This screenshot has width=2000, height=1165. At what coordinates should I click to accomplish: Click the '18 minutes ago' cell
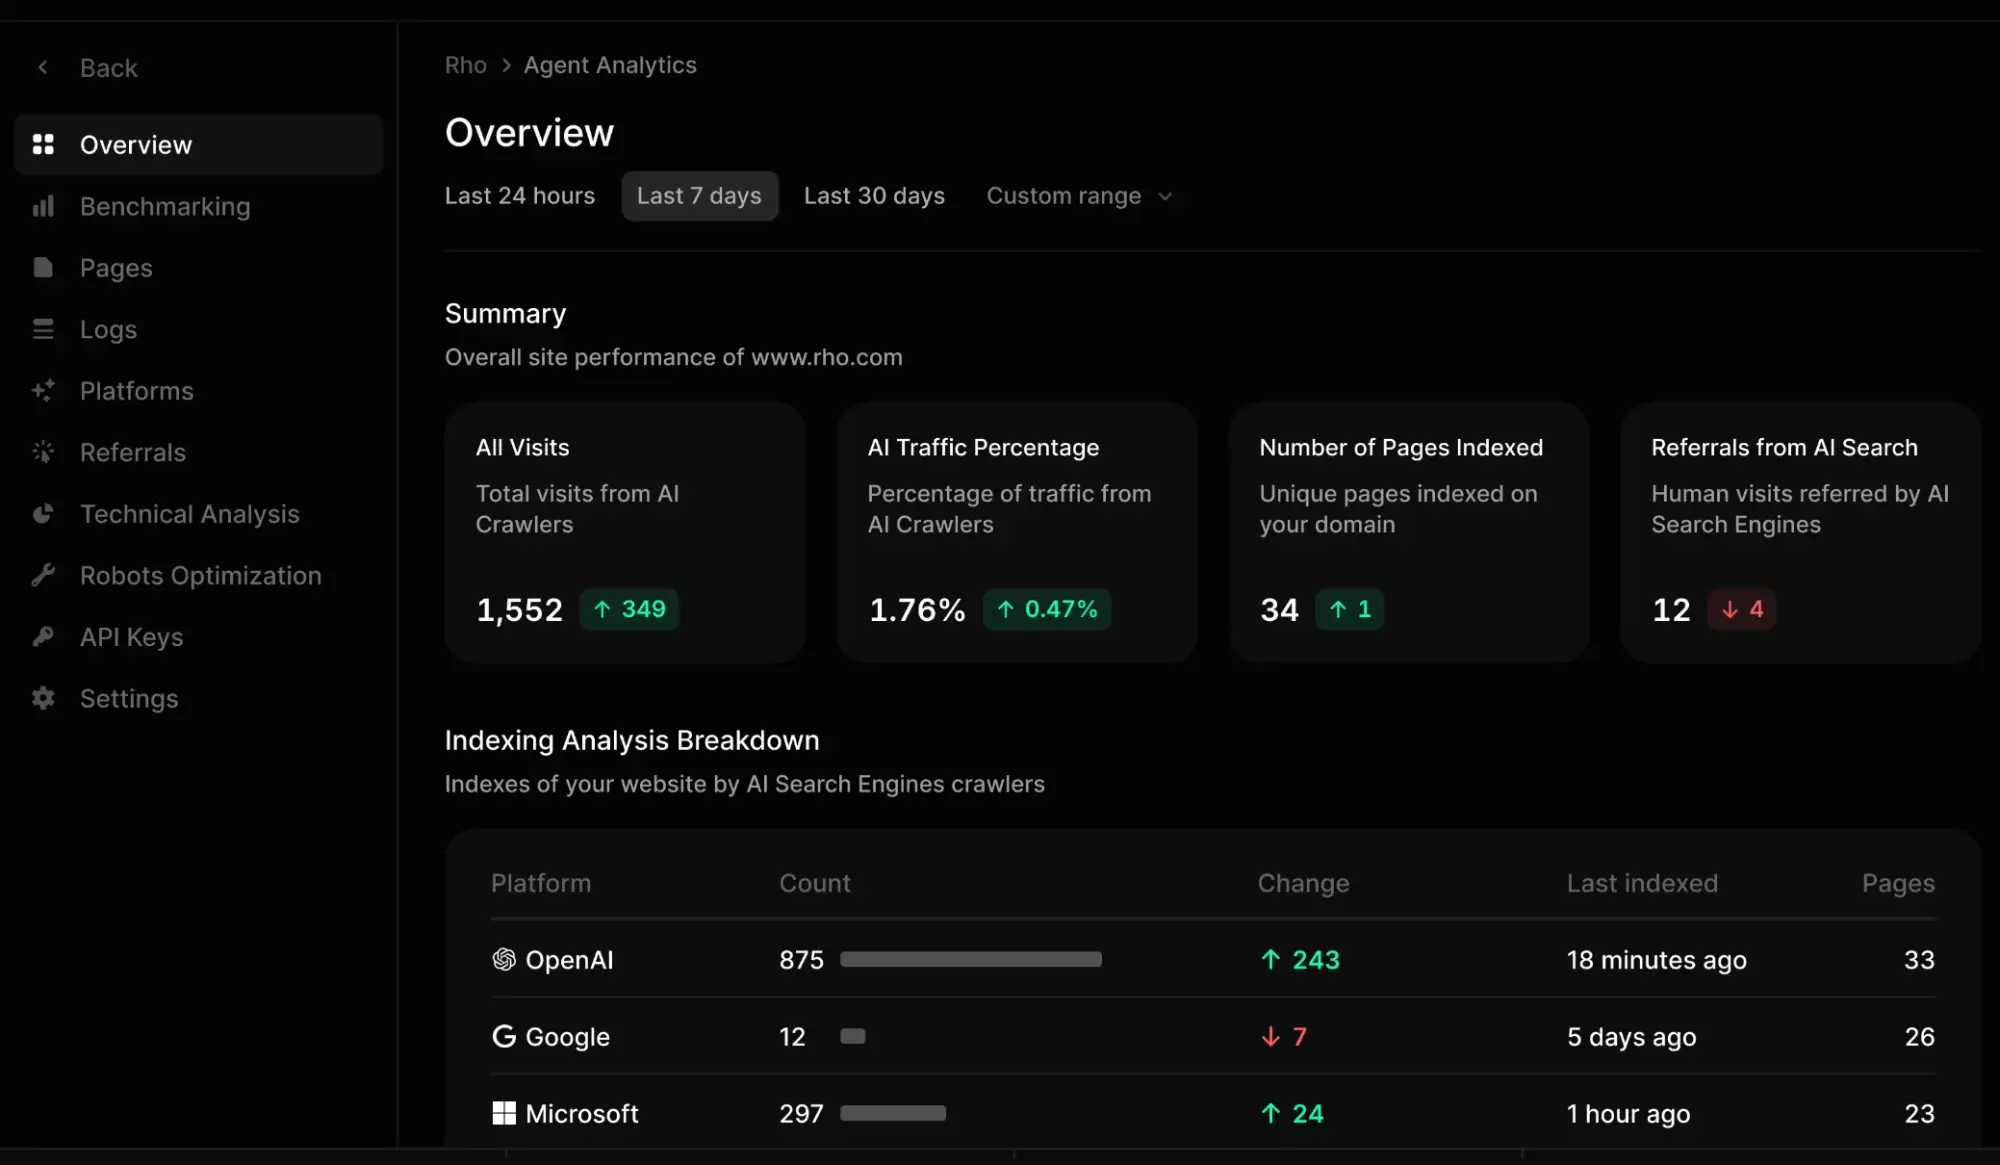(x=1656, y=960)
